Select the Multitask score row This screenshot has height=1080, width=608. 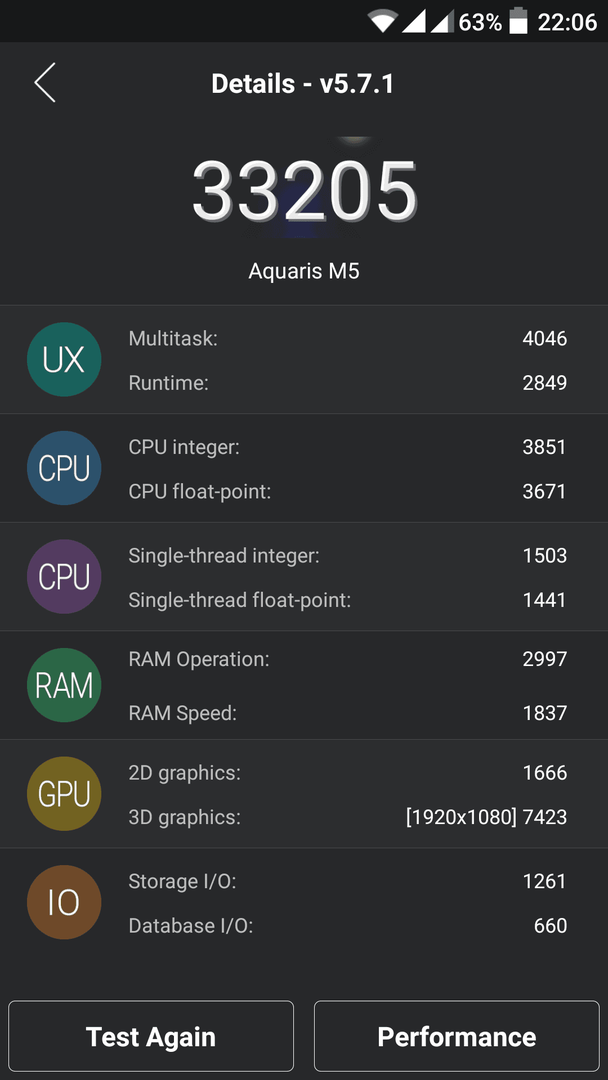point(348,338)
